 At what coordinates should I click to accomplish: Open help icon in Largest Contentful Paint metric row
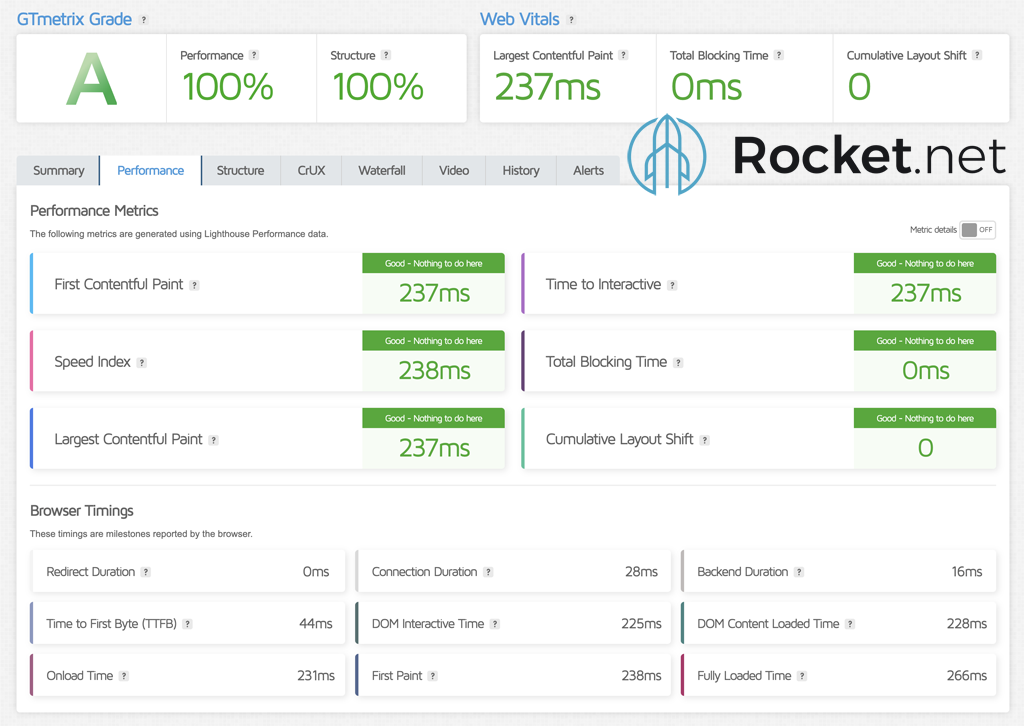[x=214, y=441]
